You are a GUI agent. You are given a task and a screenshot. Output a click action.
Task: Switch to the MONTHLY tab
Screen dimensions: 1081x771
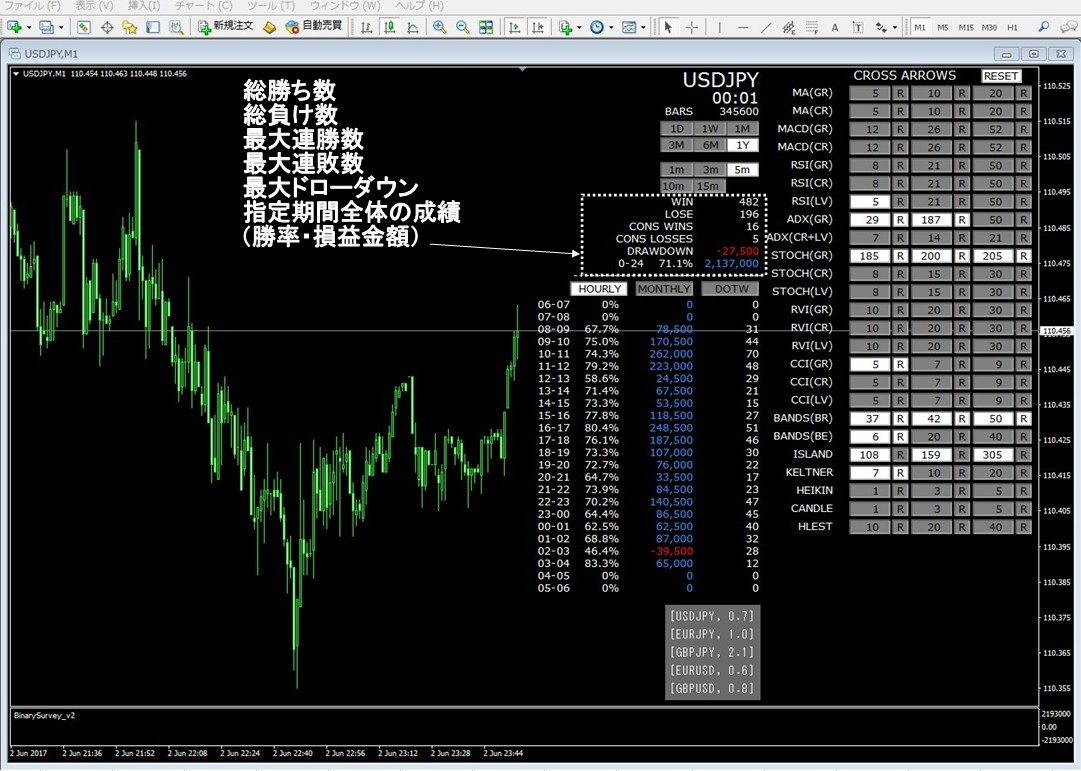663,289
